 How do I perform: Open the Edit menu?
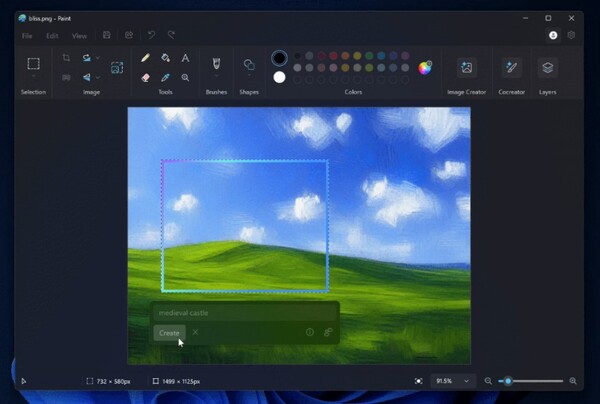(52, 36)
